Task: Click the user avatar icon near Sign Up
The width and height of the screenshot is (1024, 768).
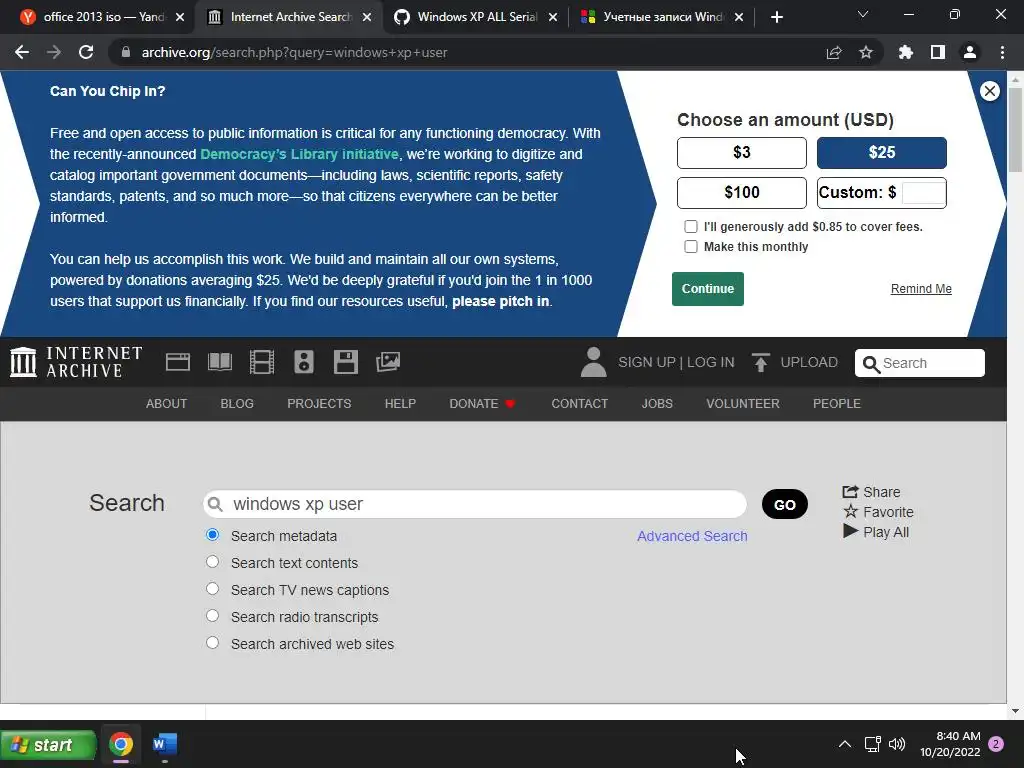Action: tap(593, 362)
